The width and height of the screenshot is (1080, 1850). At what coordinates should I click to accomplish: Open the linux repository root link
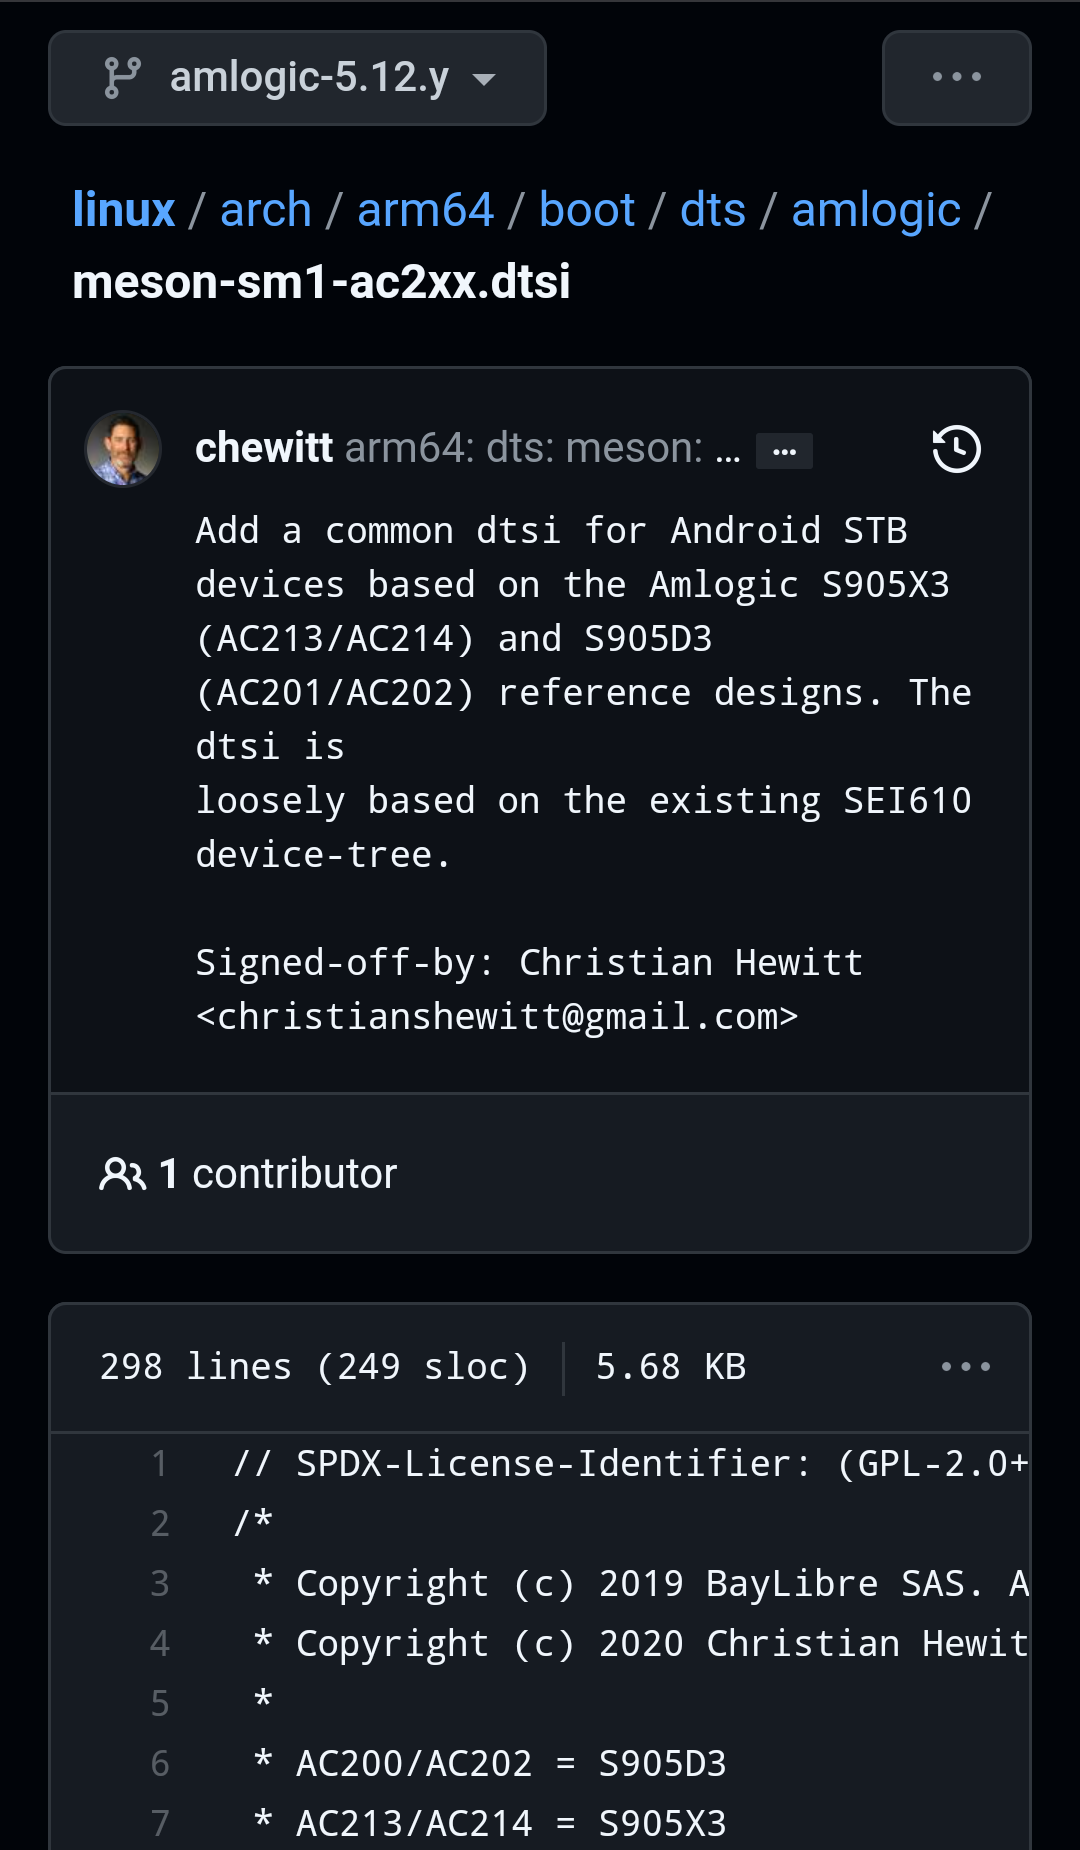pyautogui.click(x=124, y=210)
